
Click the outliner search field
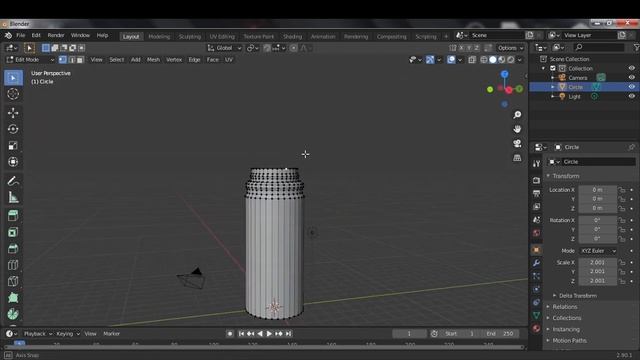[598, 47]
